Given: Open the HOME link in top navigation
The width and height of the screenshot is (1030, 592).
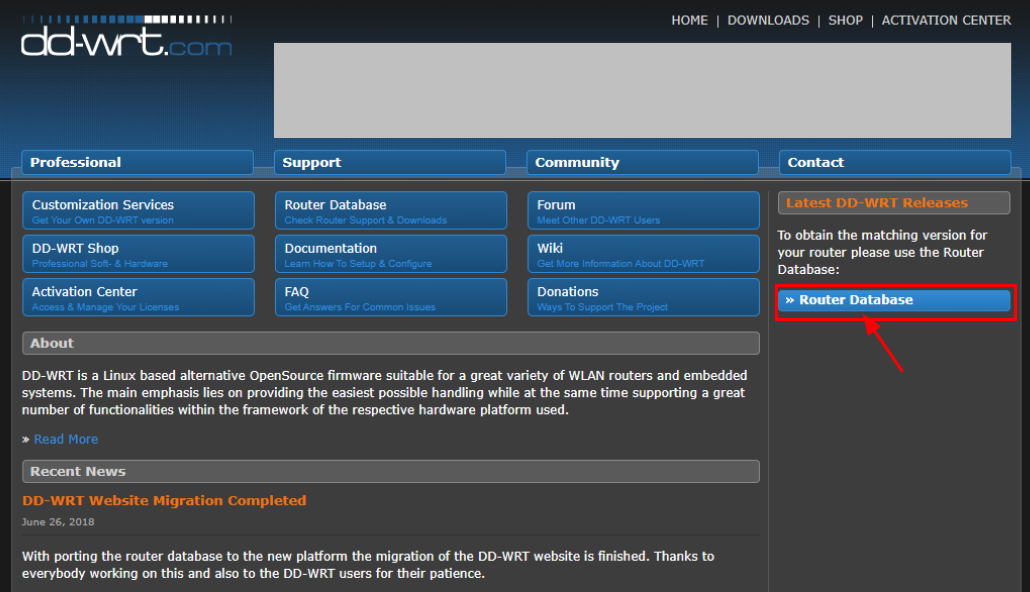Looking at the screenshot, I should pos(689,20).
